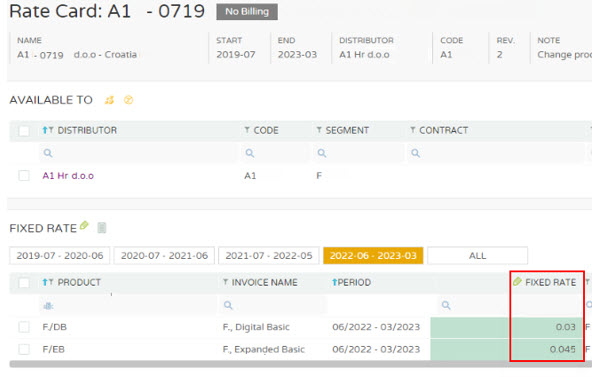Click the search icon under SEGMENT column
Screen dimensions: 601x377
click(x=322, y=153)
